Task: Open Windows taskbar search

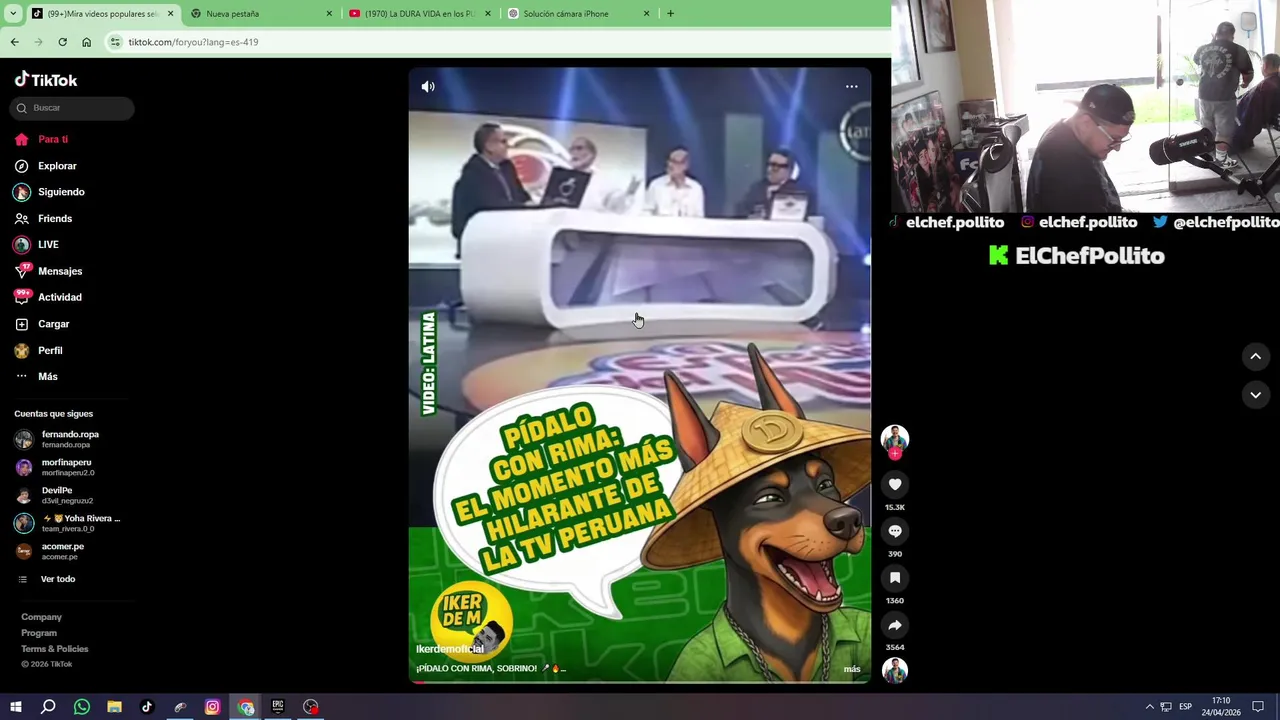Action: [48, 707]
